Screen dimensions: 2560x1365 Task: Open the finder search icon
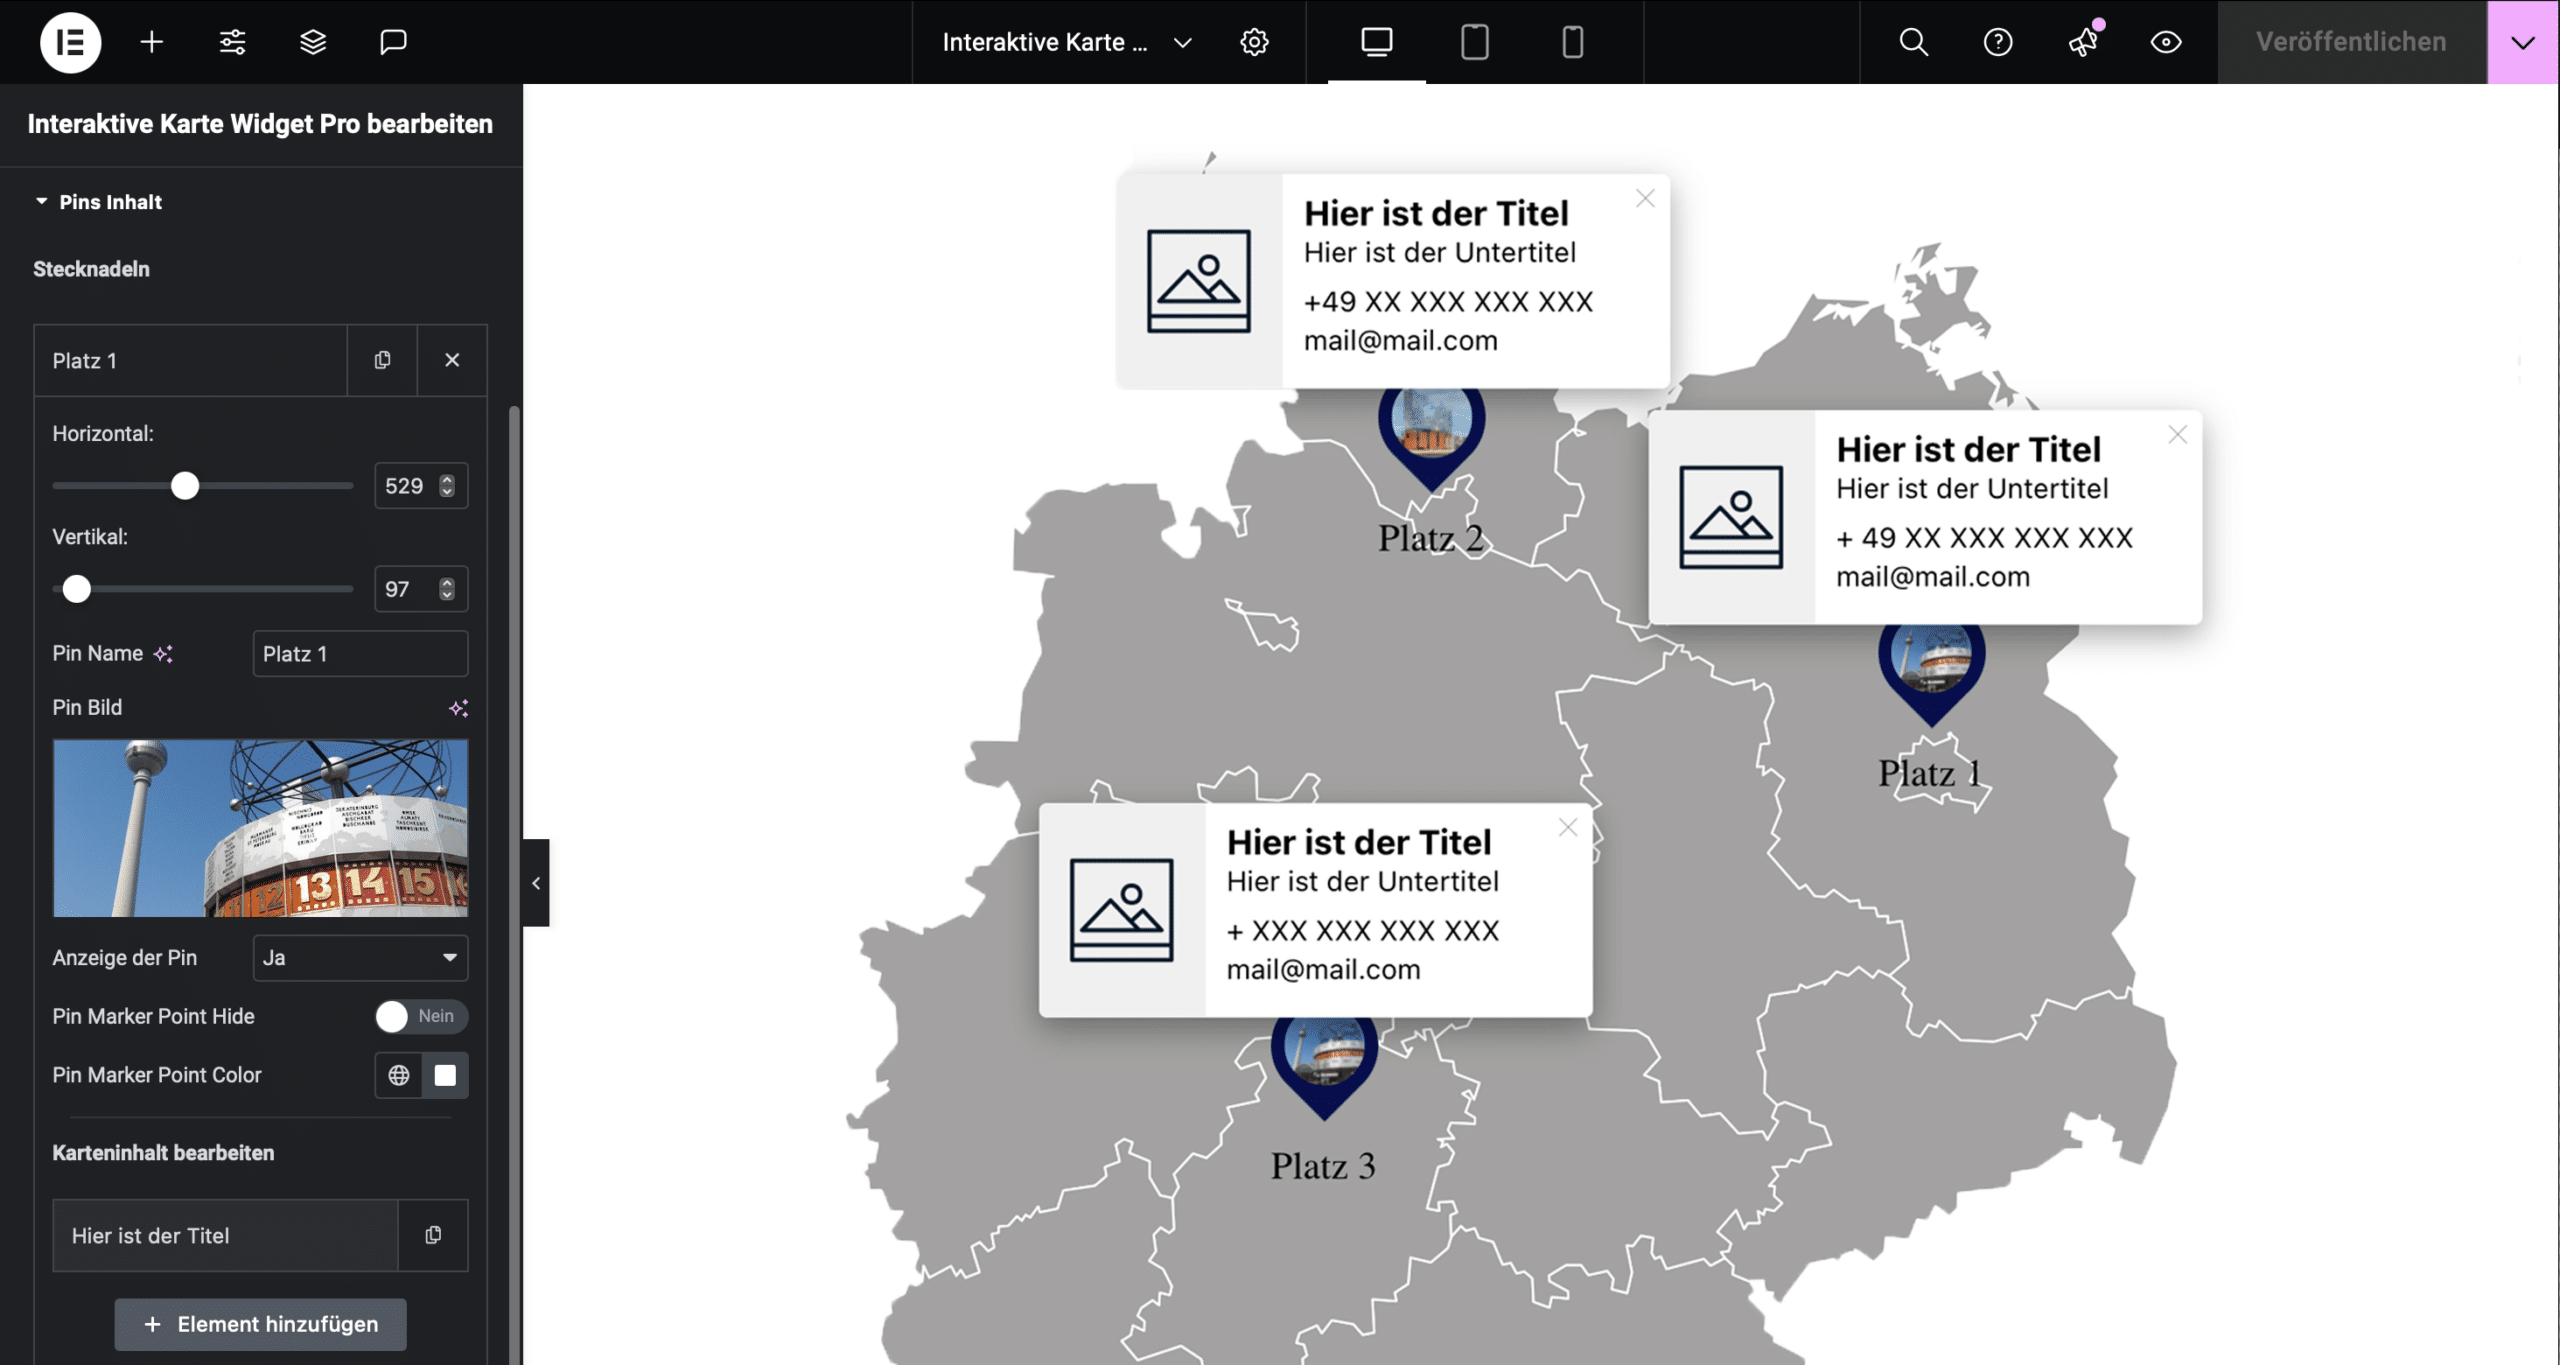click(1913, 42)
